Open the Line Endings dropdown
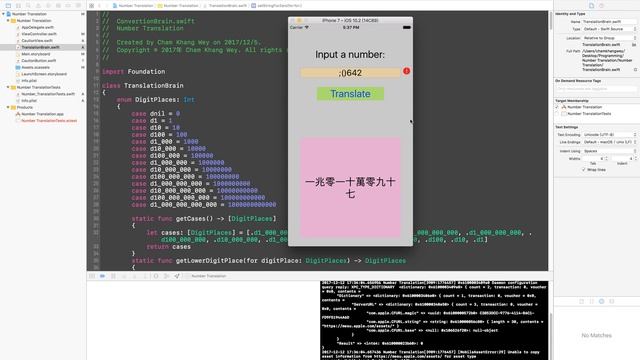 tap(609, 142)
